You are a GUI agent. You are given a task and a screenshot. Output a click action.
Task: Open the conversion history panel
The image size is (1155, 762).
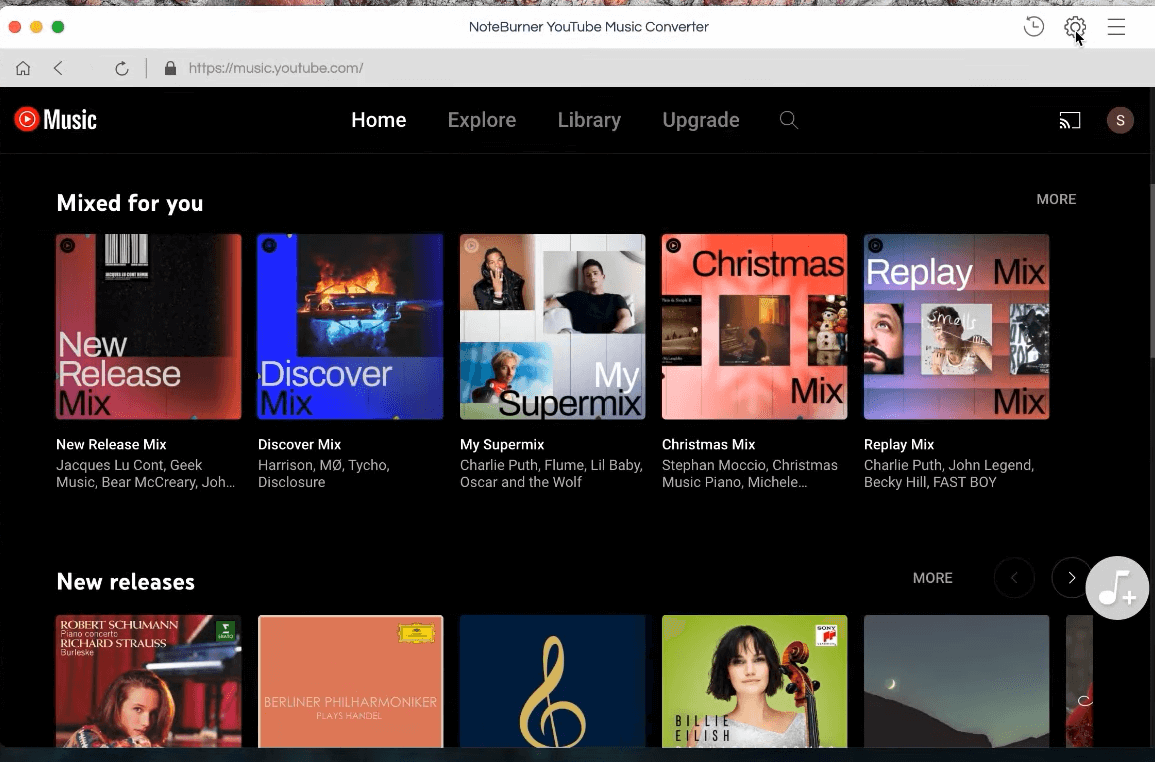pos(1033,26)
